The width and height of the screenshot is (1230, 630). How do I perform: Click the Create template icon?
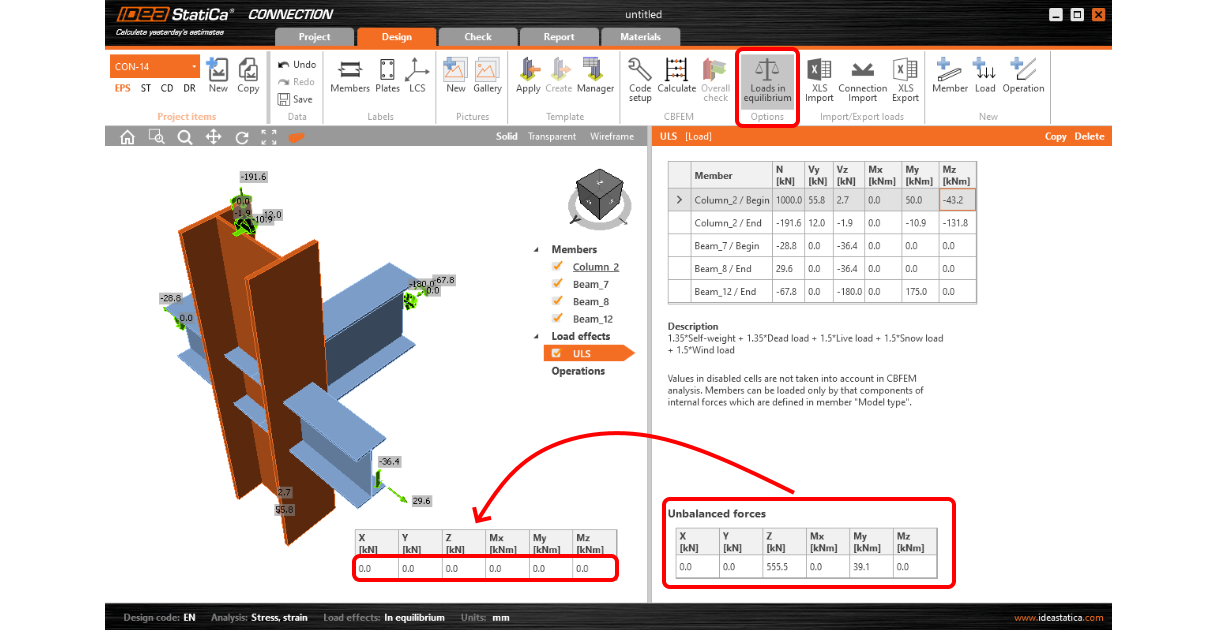click(x=558, y=76)
